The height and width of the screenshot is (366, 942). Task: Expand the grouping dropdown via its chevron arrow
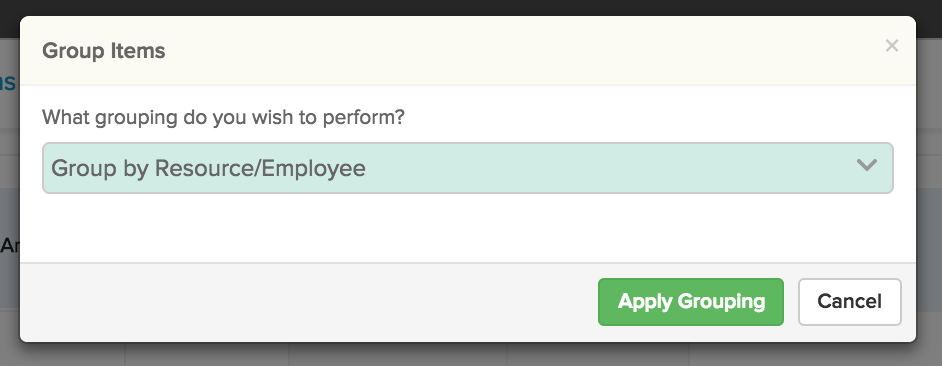tap(866, 165)
